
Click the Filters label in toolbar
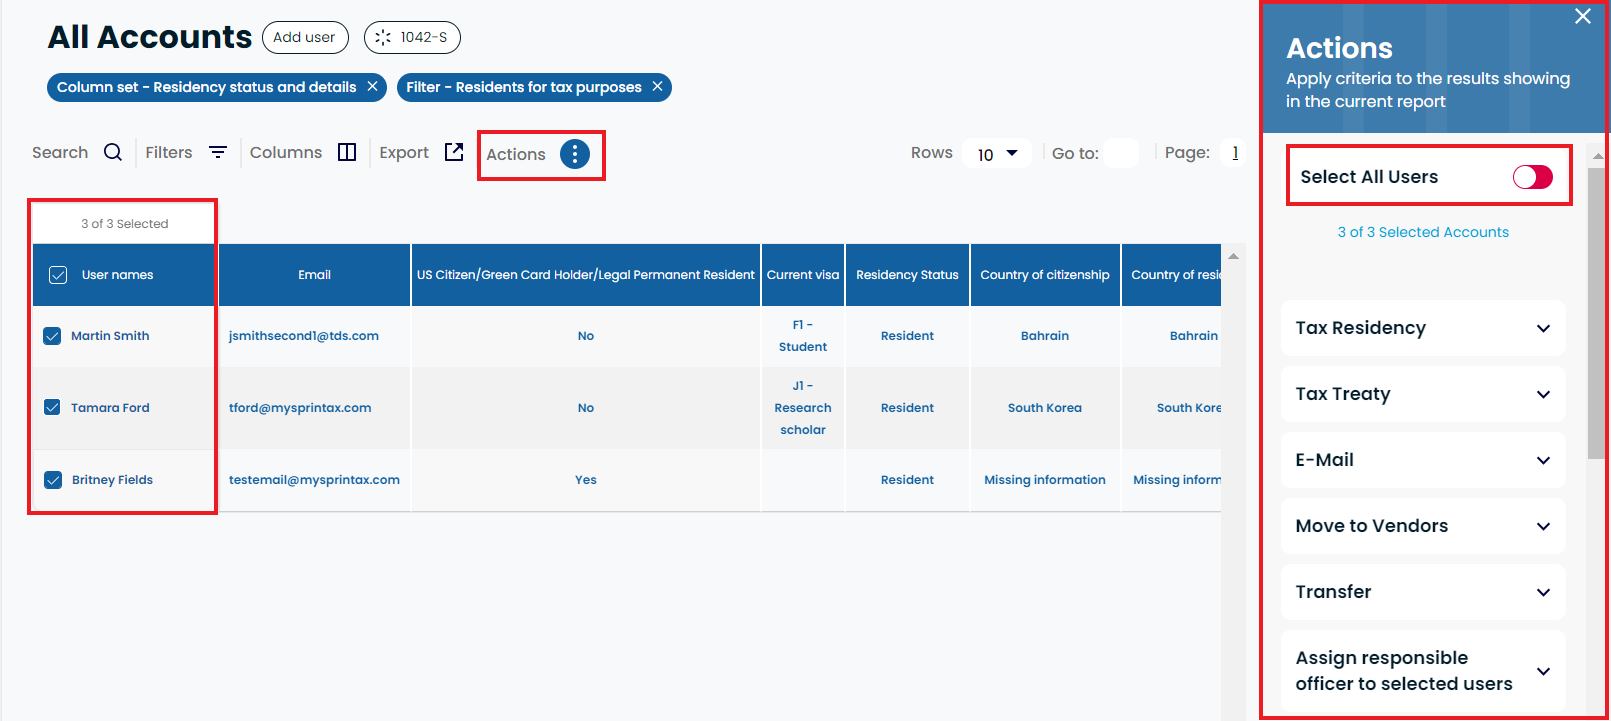click(x=169, y=152)
